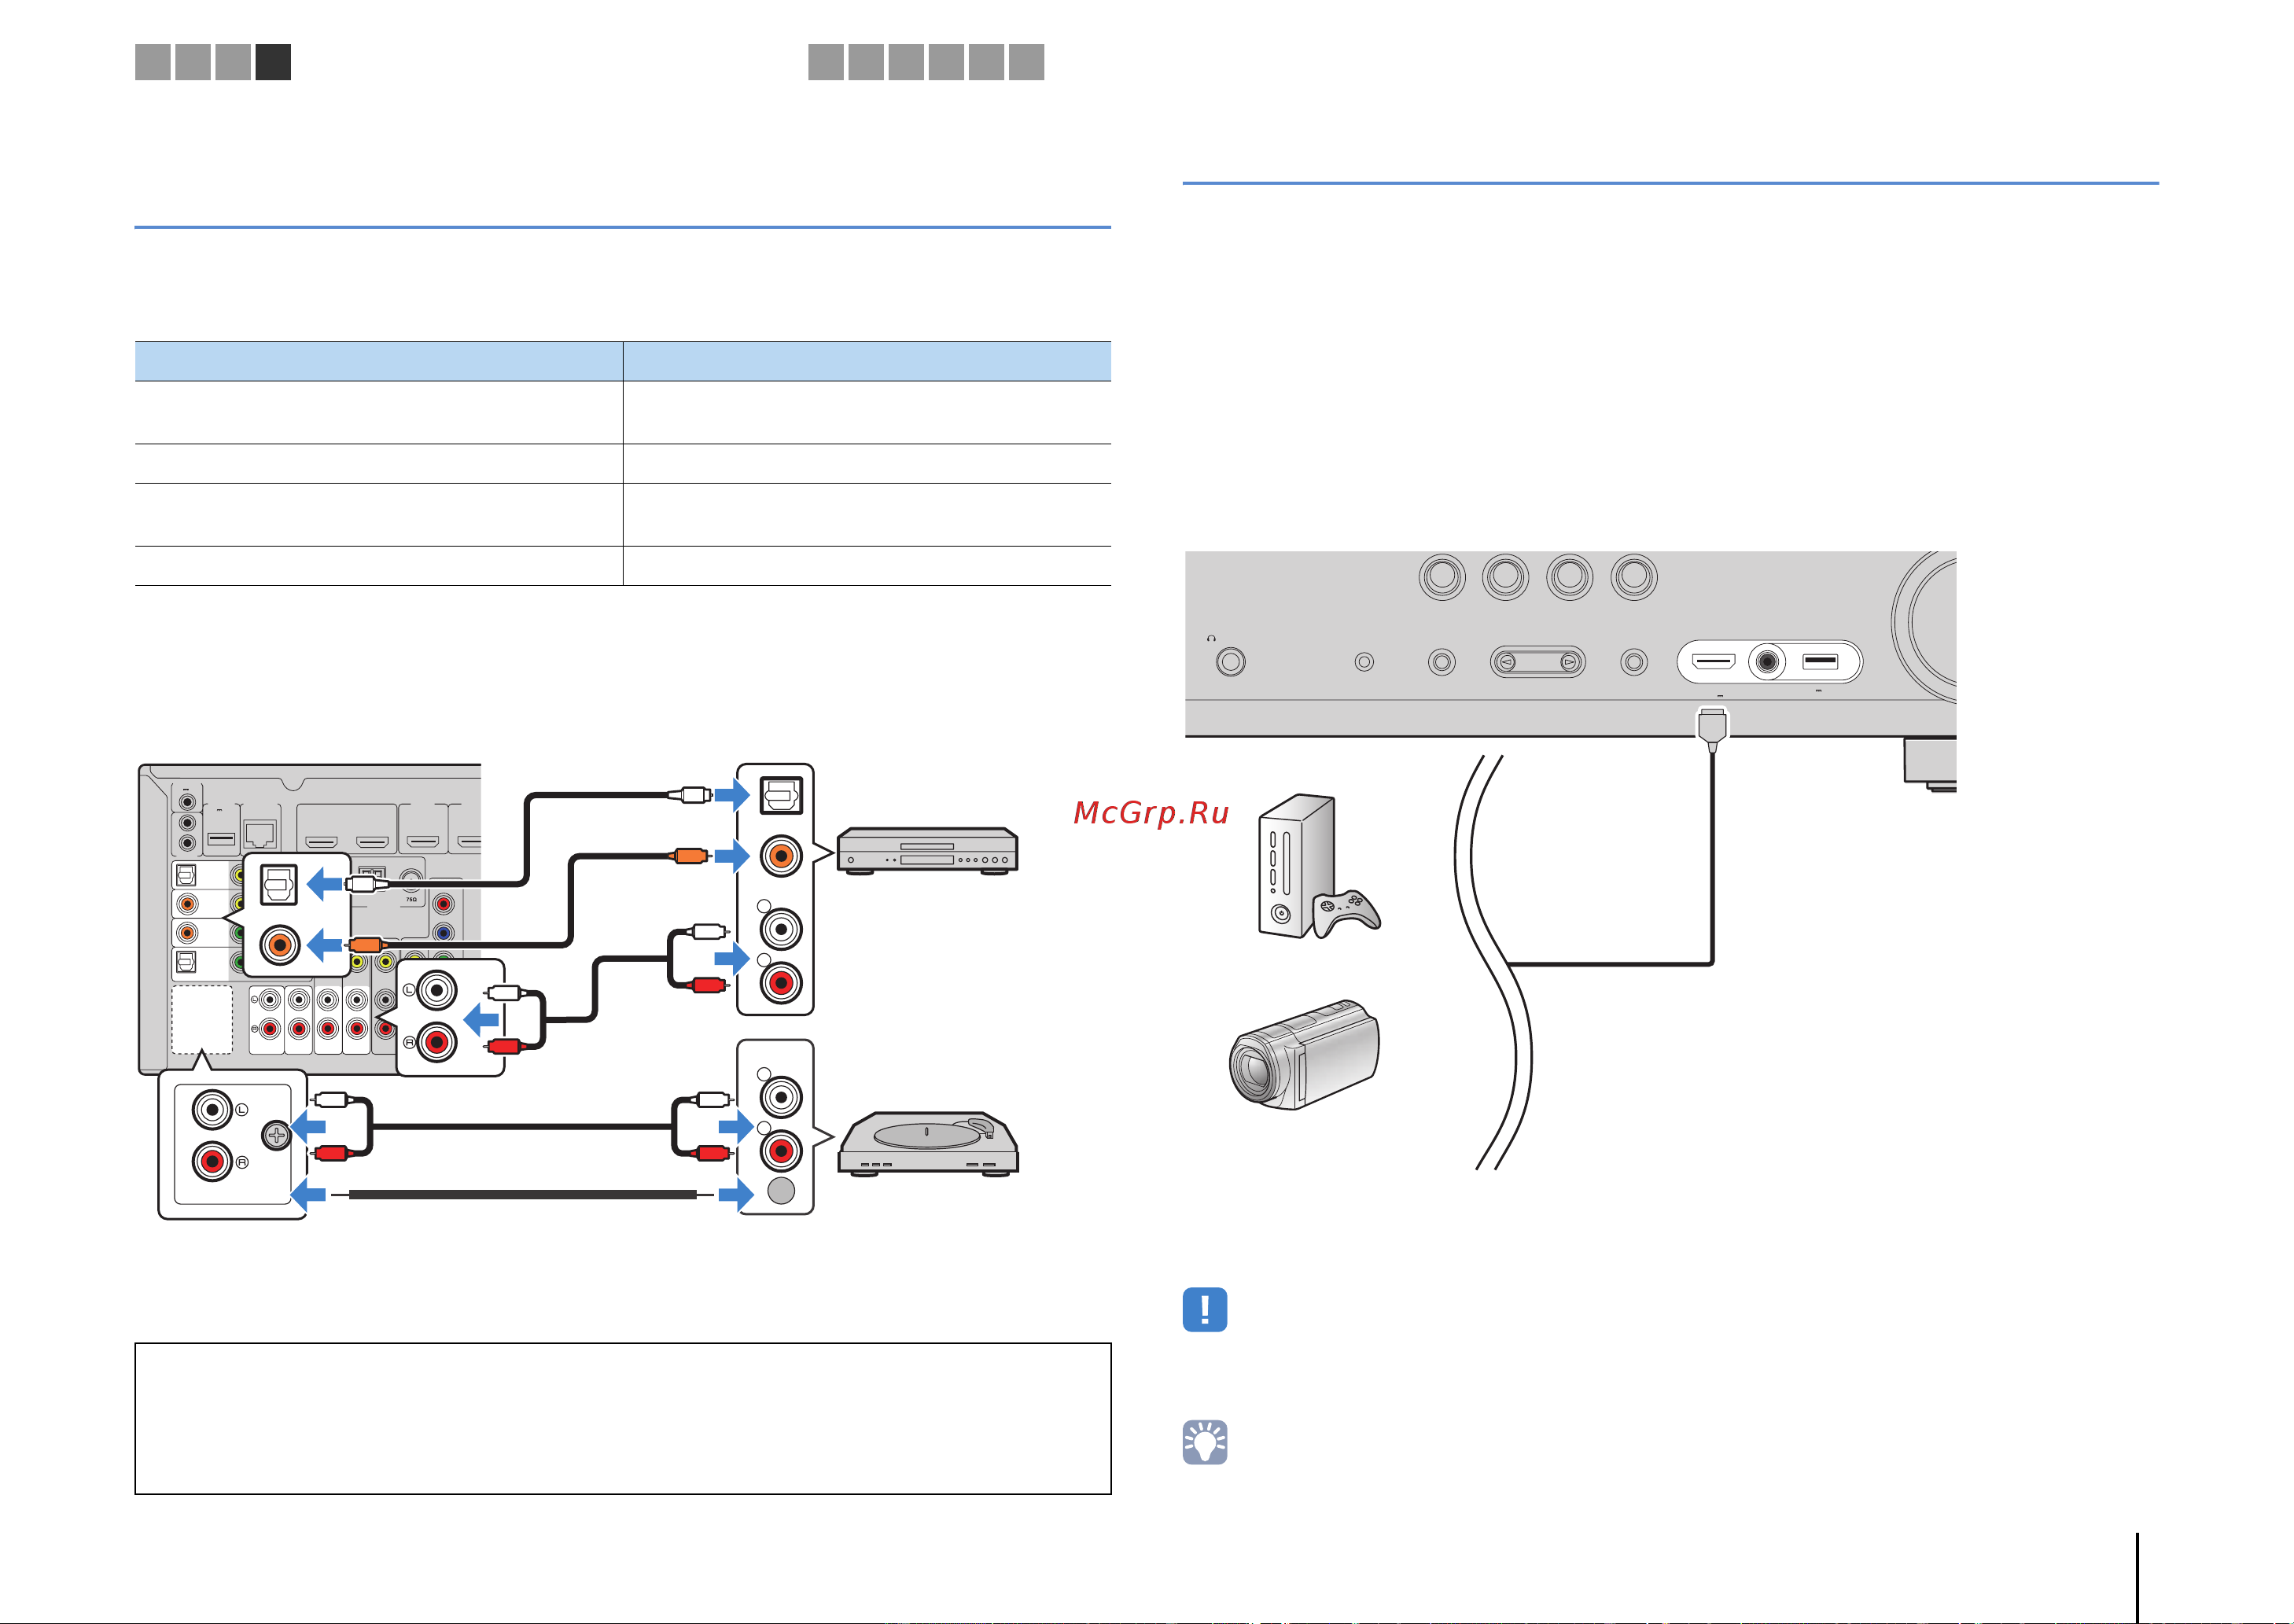2294x1624 pixels.
Task: Click the red output jack on turntable panel
Action: coord(781,1151)
